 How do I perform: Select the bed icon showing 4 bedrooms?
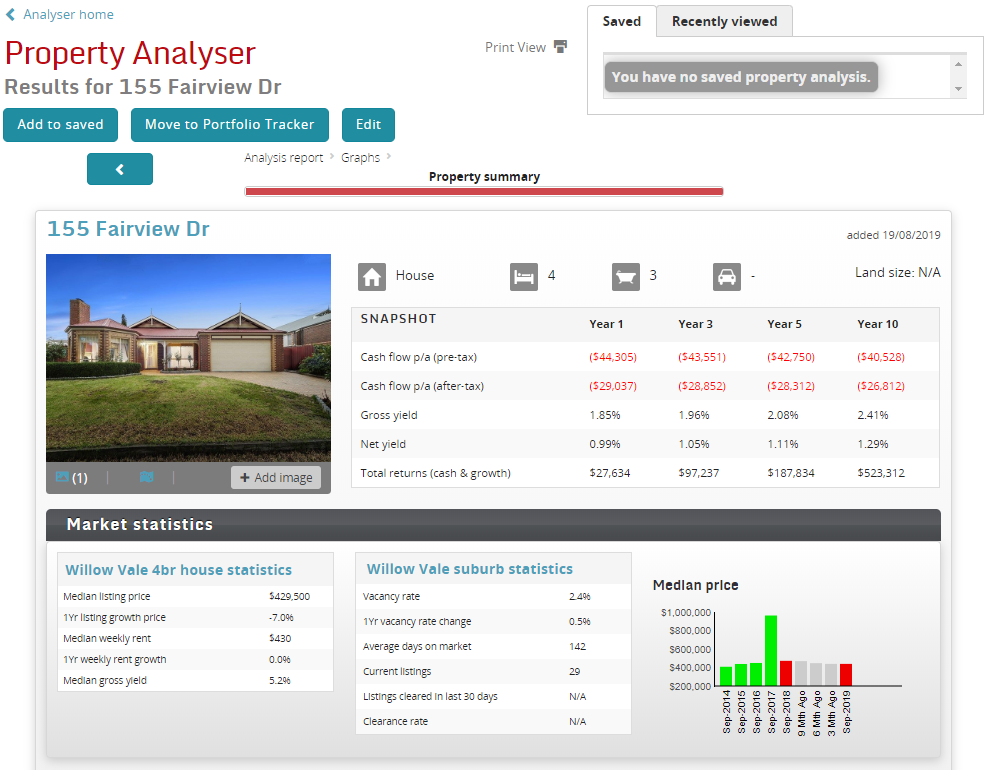(524, 276)
